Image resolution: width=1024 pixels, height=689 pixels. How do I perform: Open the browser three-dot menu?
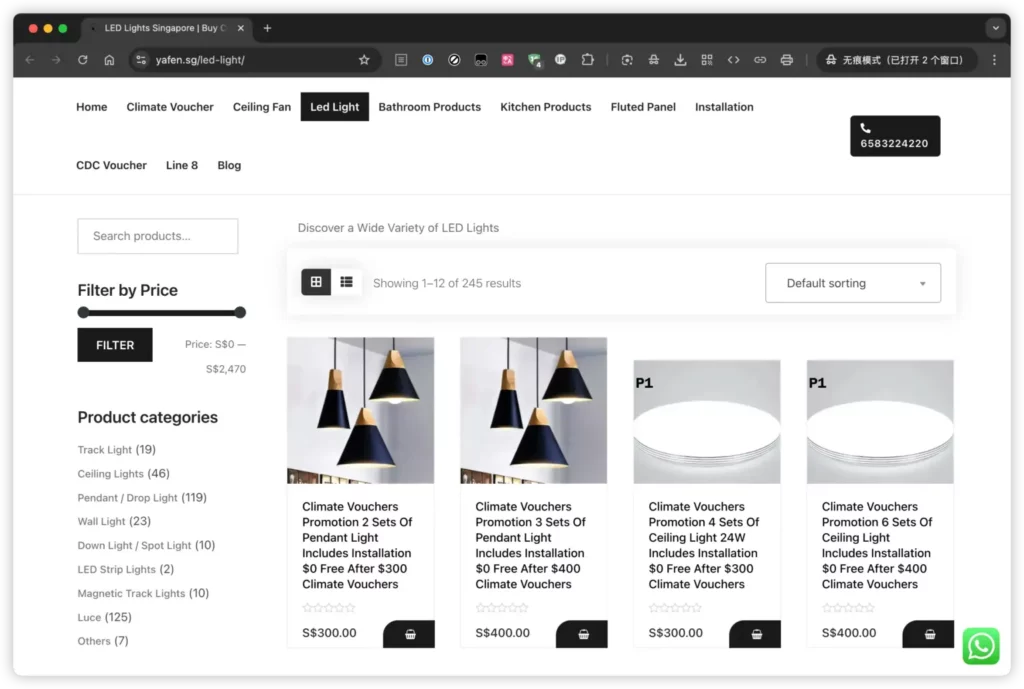[x=994, y=60]
